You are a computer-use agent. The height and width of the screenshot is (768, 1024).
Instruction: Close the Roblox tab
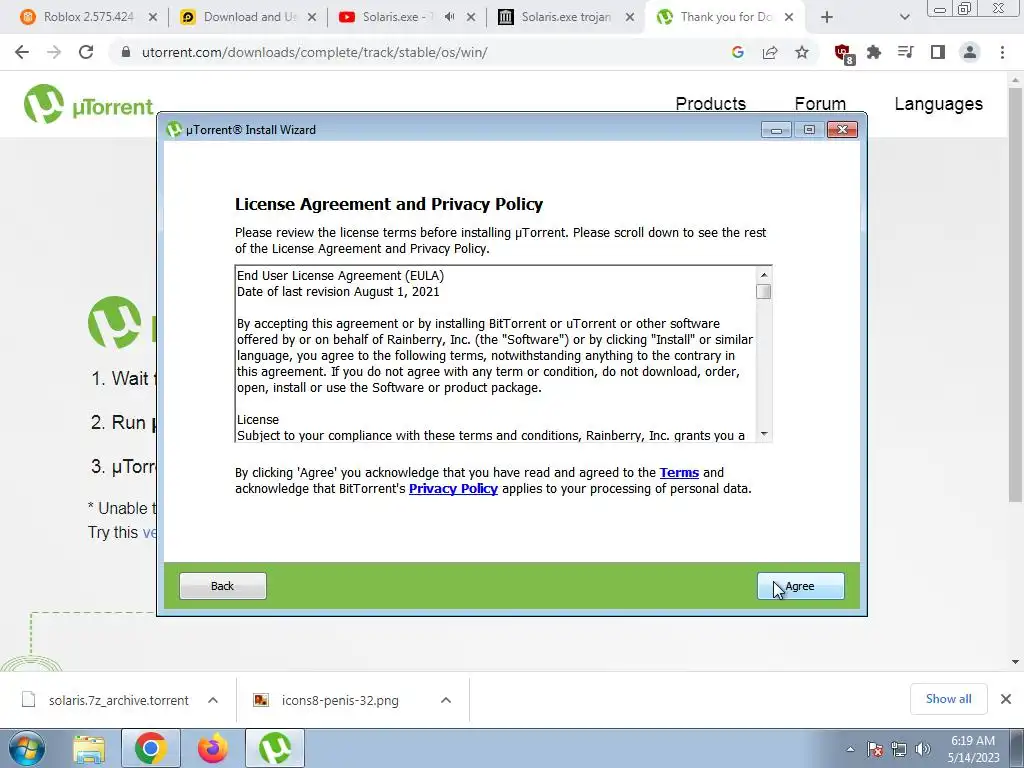point(153,17)
